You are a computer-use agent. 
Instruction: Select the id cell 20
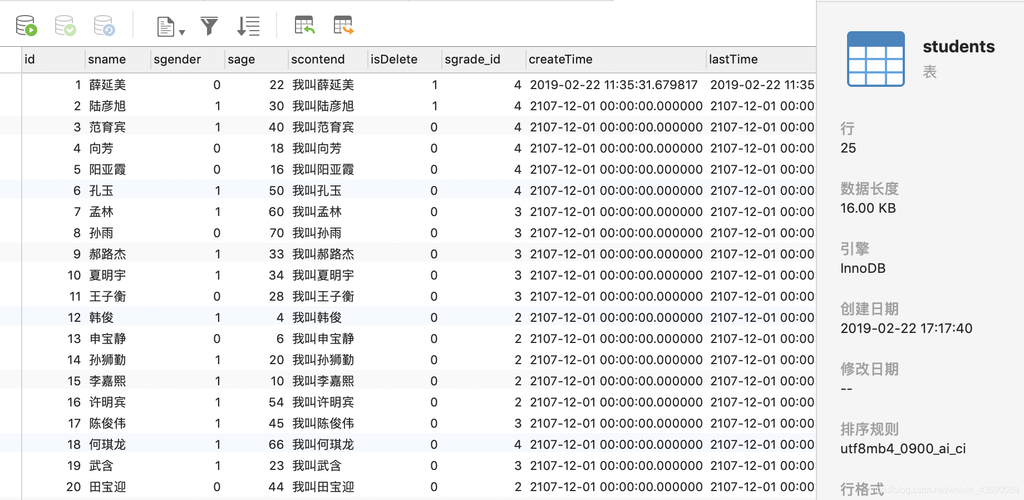point(74,487)
